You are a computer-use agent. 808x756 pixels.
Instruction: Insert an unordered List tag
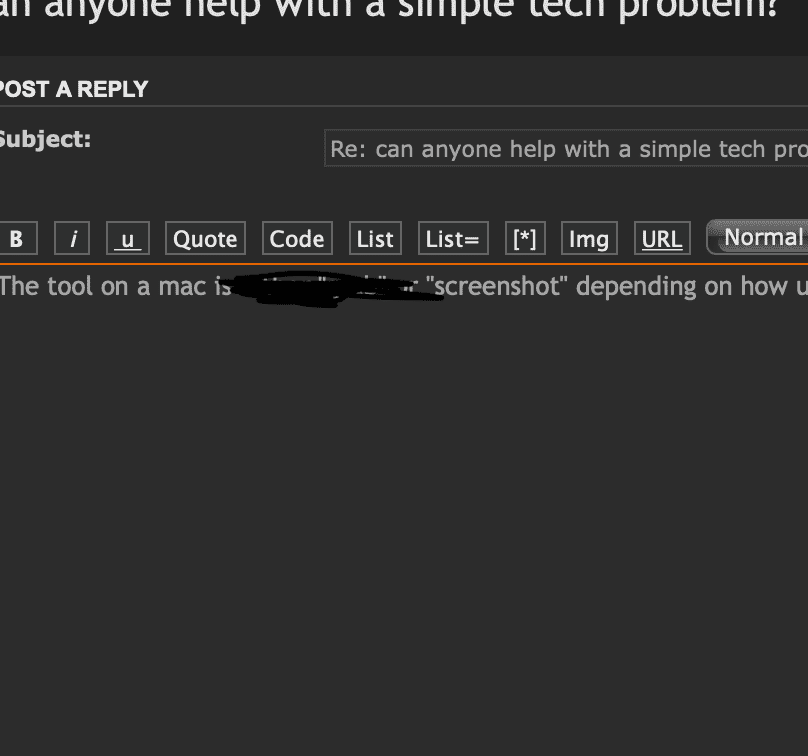pyautogui.click(x=375, y=238)
